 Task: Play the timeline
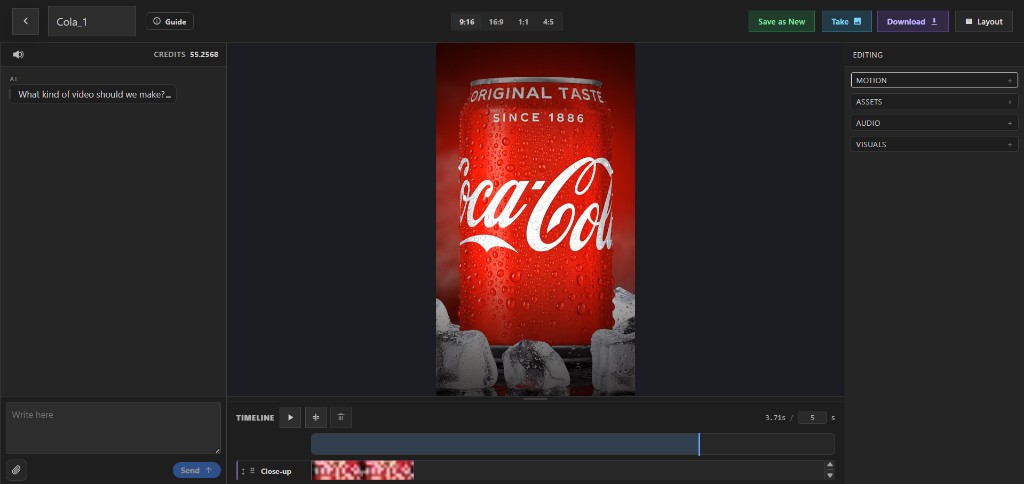tap(290, 417)
